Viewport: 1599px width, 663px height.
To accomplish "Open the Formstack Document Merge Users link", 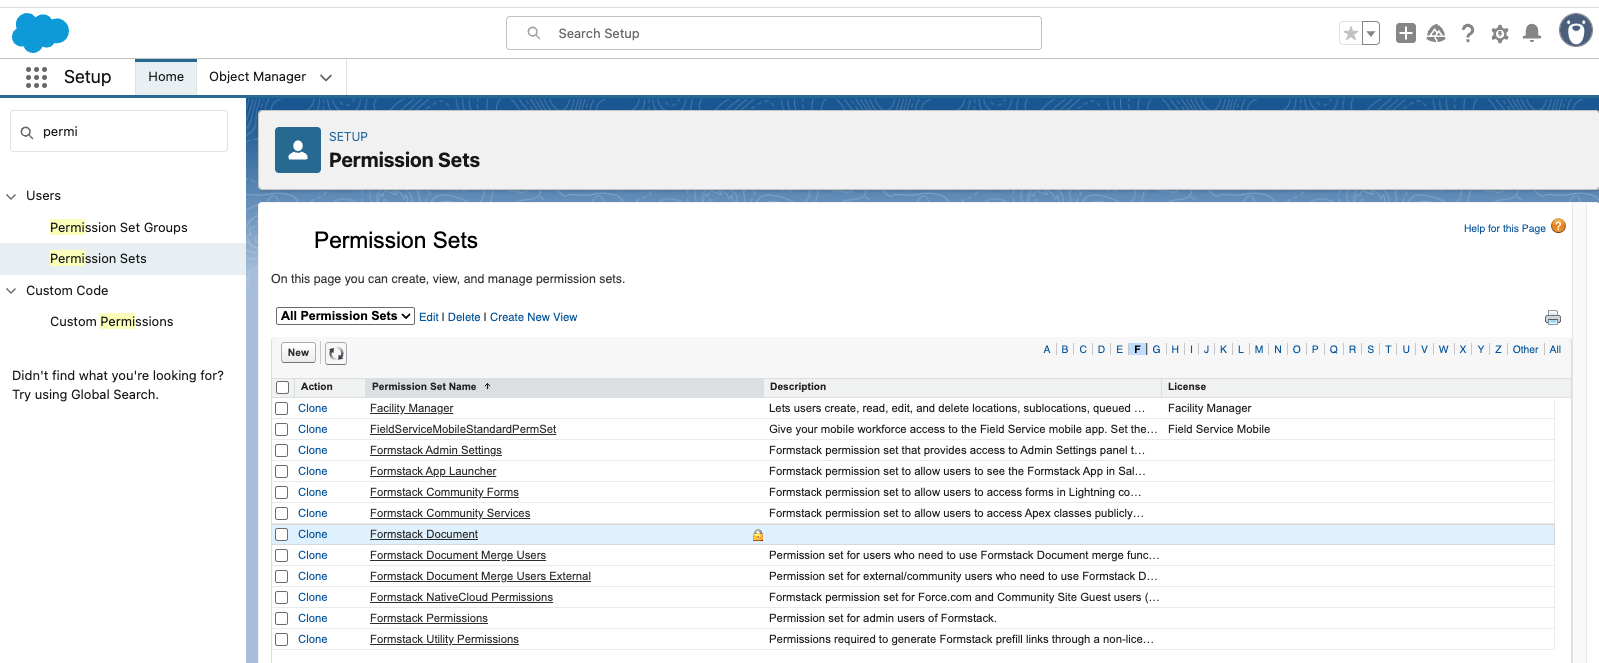I will pos(457,556).
